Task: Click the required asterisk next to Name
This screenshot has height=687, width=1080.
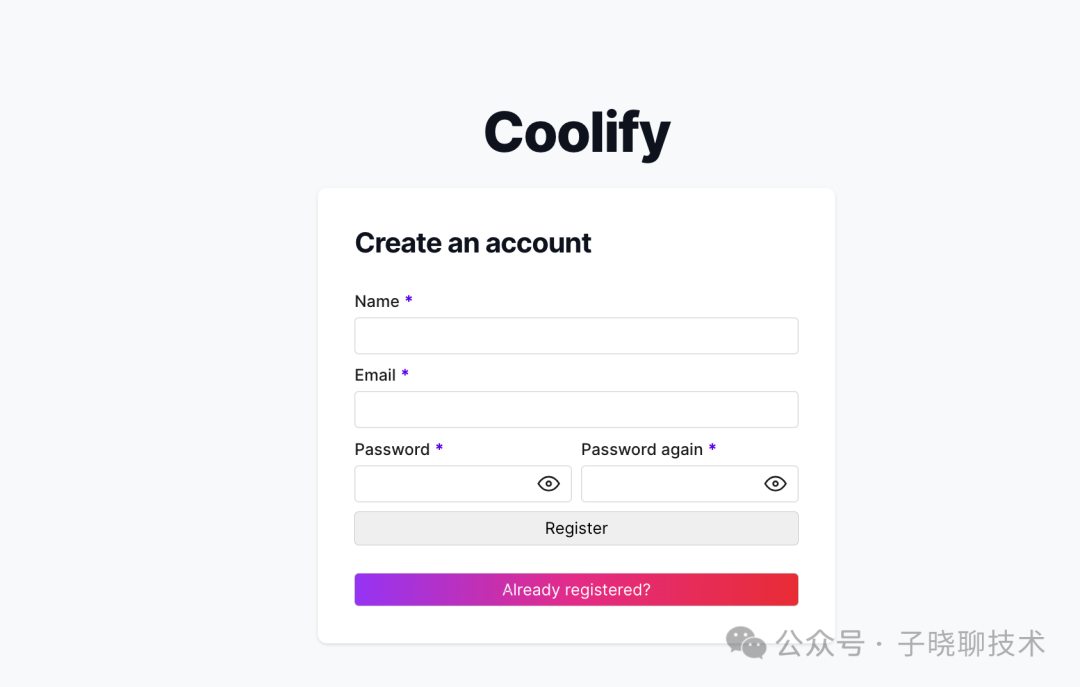Action: [x=409, y=300]
